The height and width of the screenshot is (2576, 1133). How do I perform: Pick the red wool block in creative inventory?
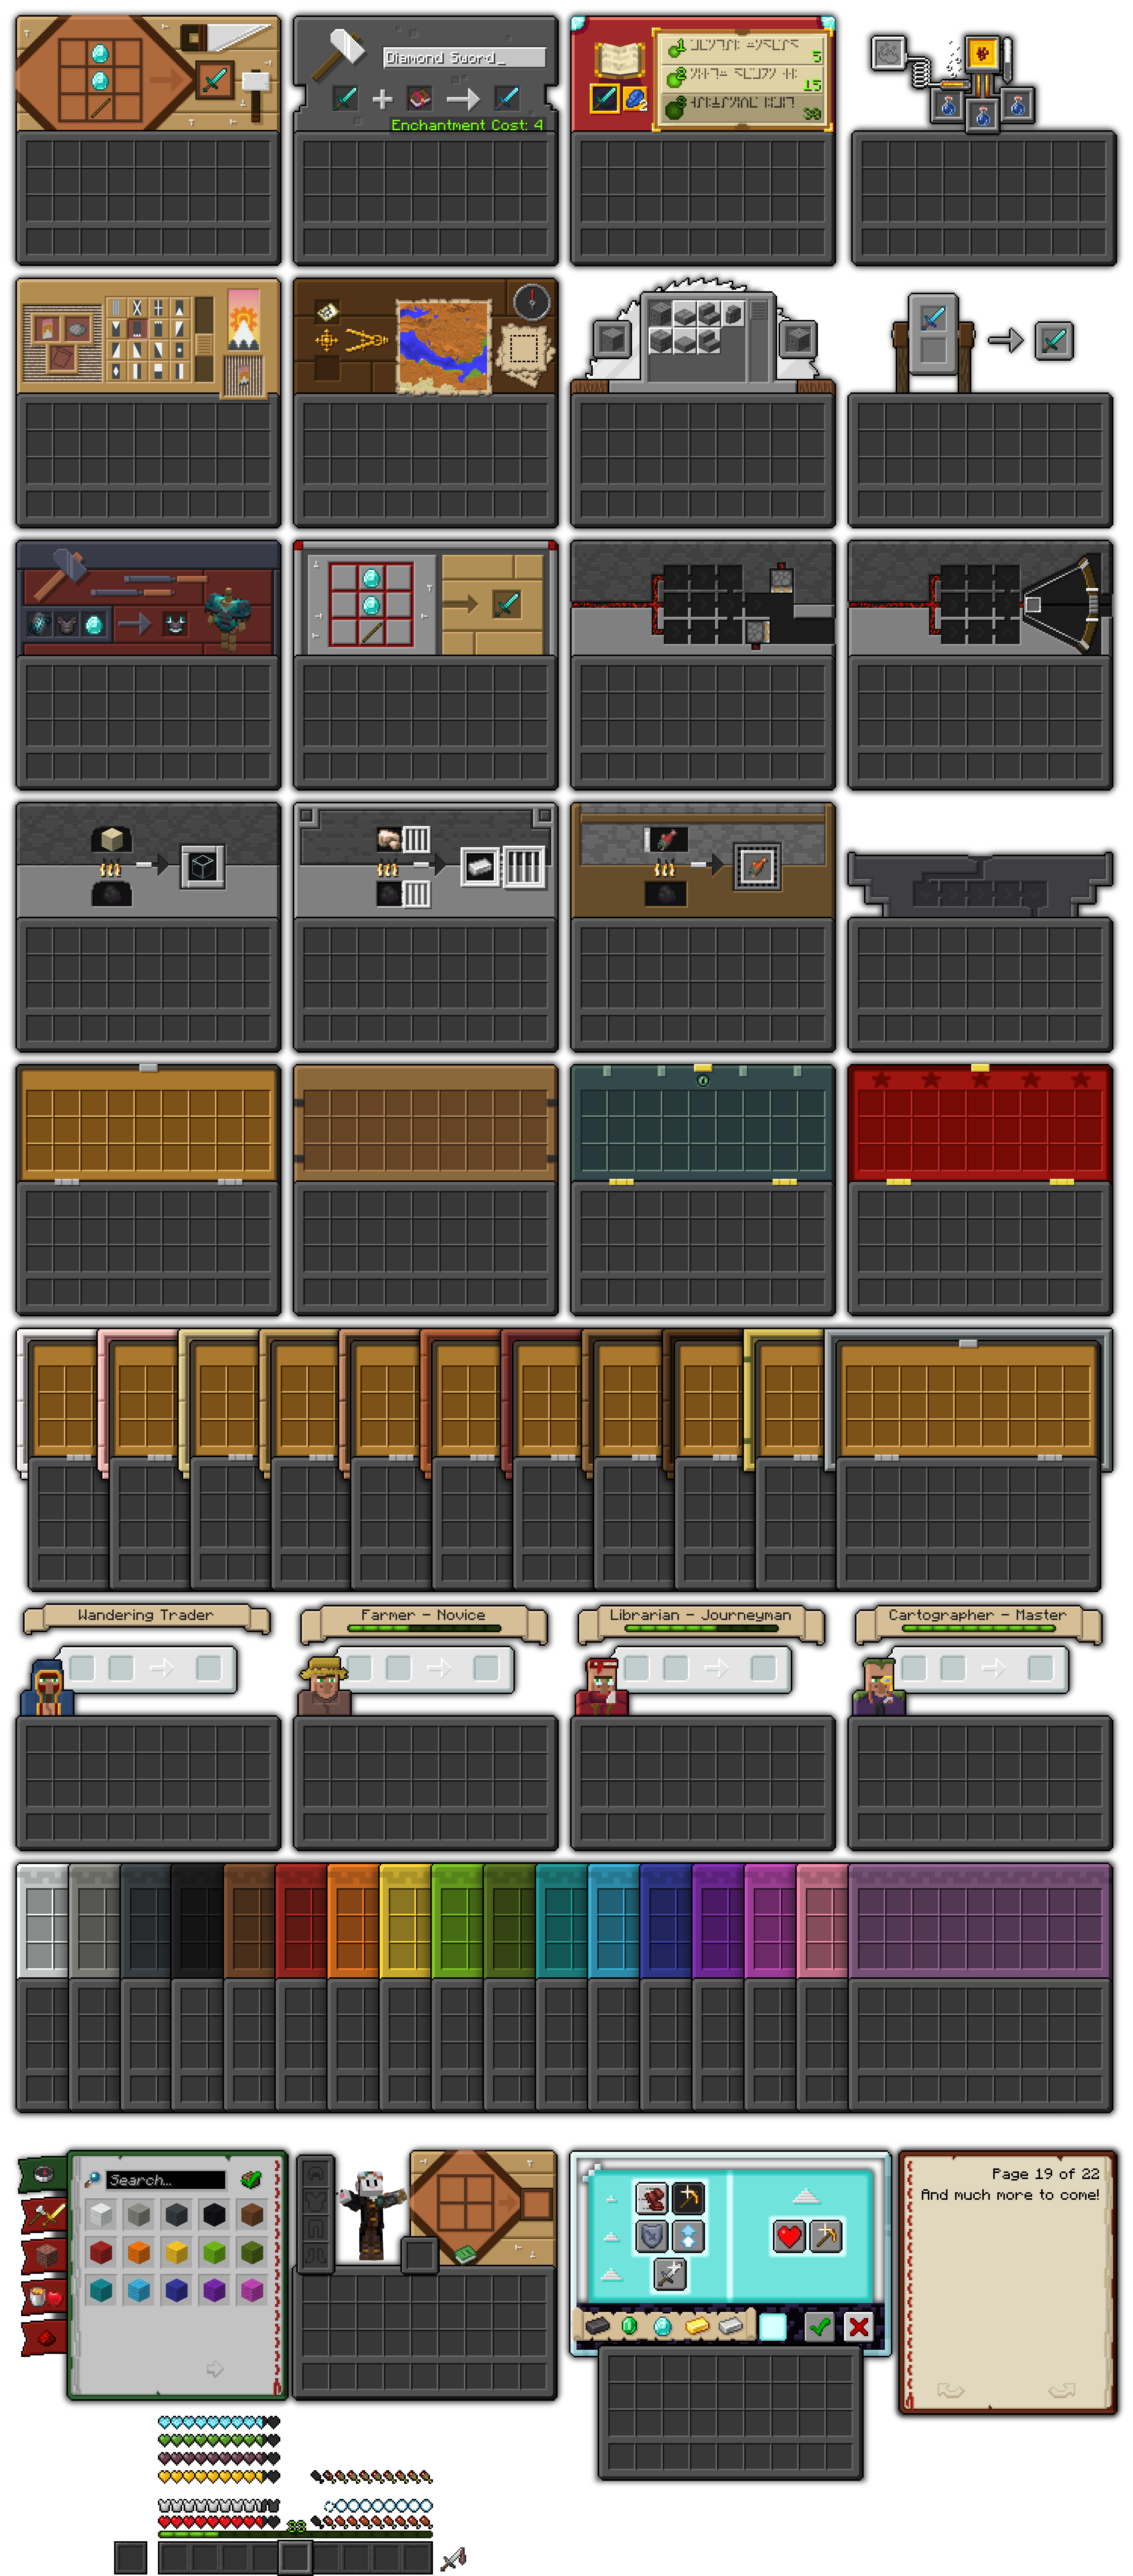(x=101, y=2252)
